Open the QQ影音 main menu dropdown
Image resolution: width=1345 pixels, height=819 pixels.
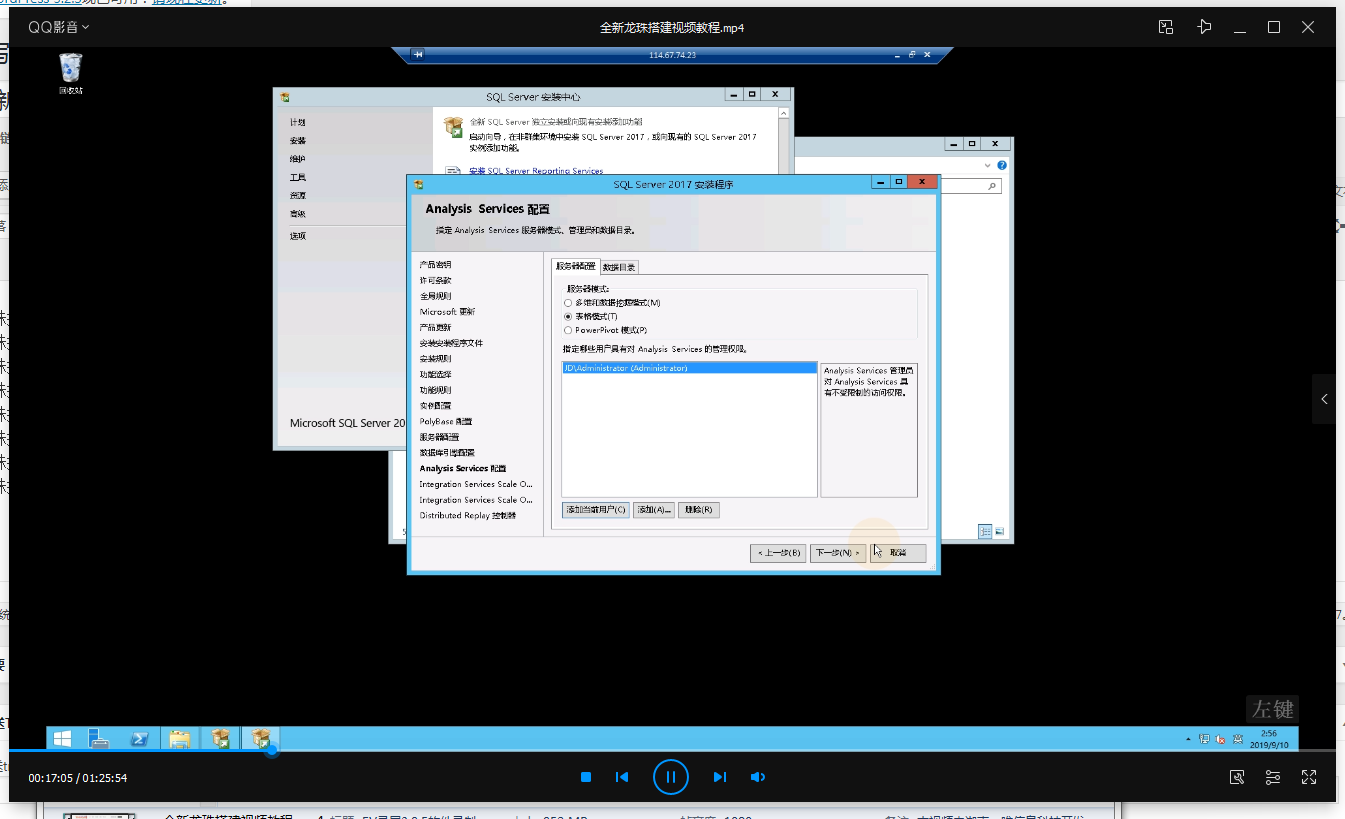click(58, 27)
